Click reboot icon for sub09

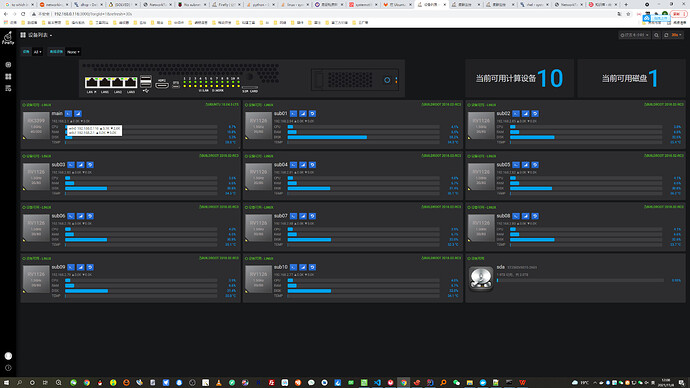(90, 267)
